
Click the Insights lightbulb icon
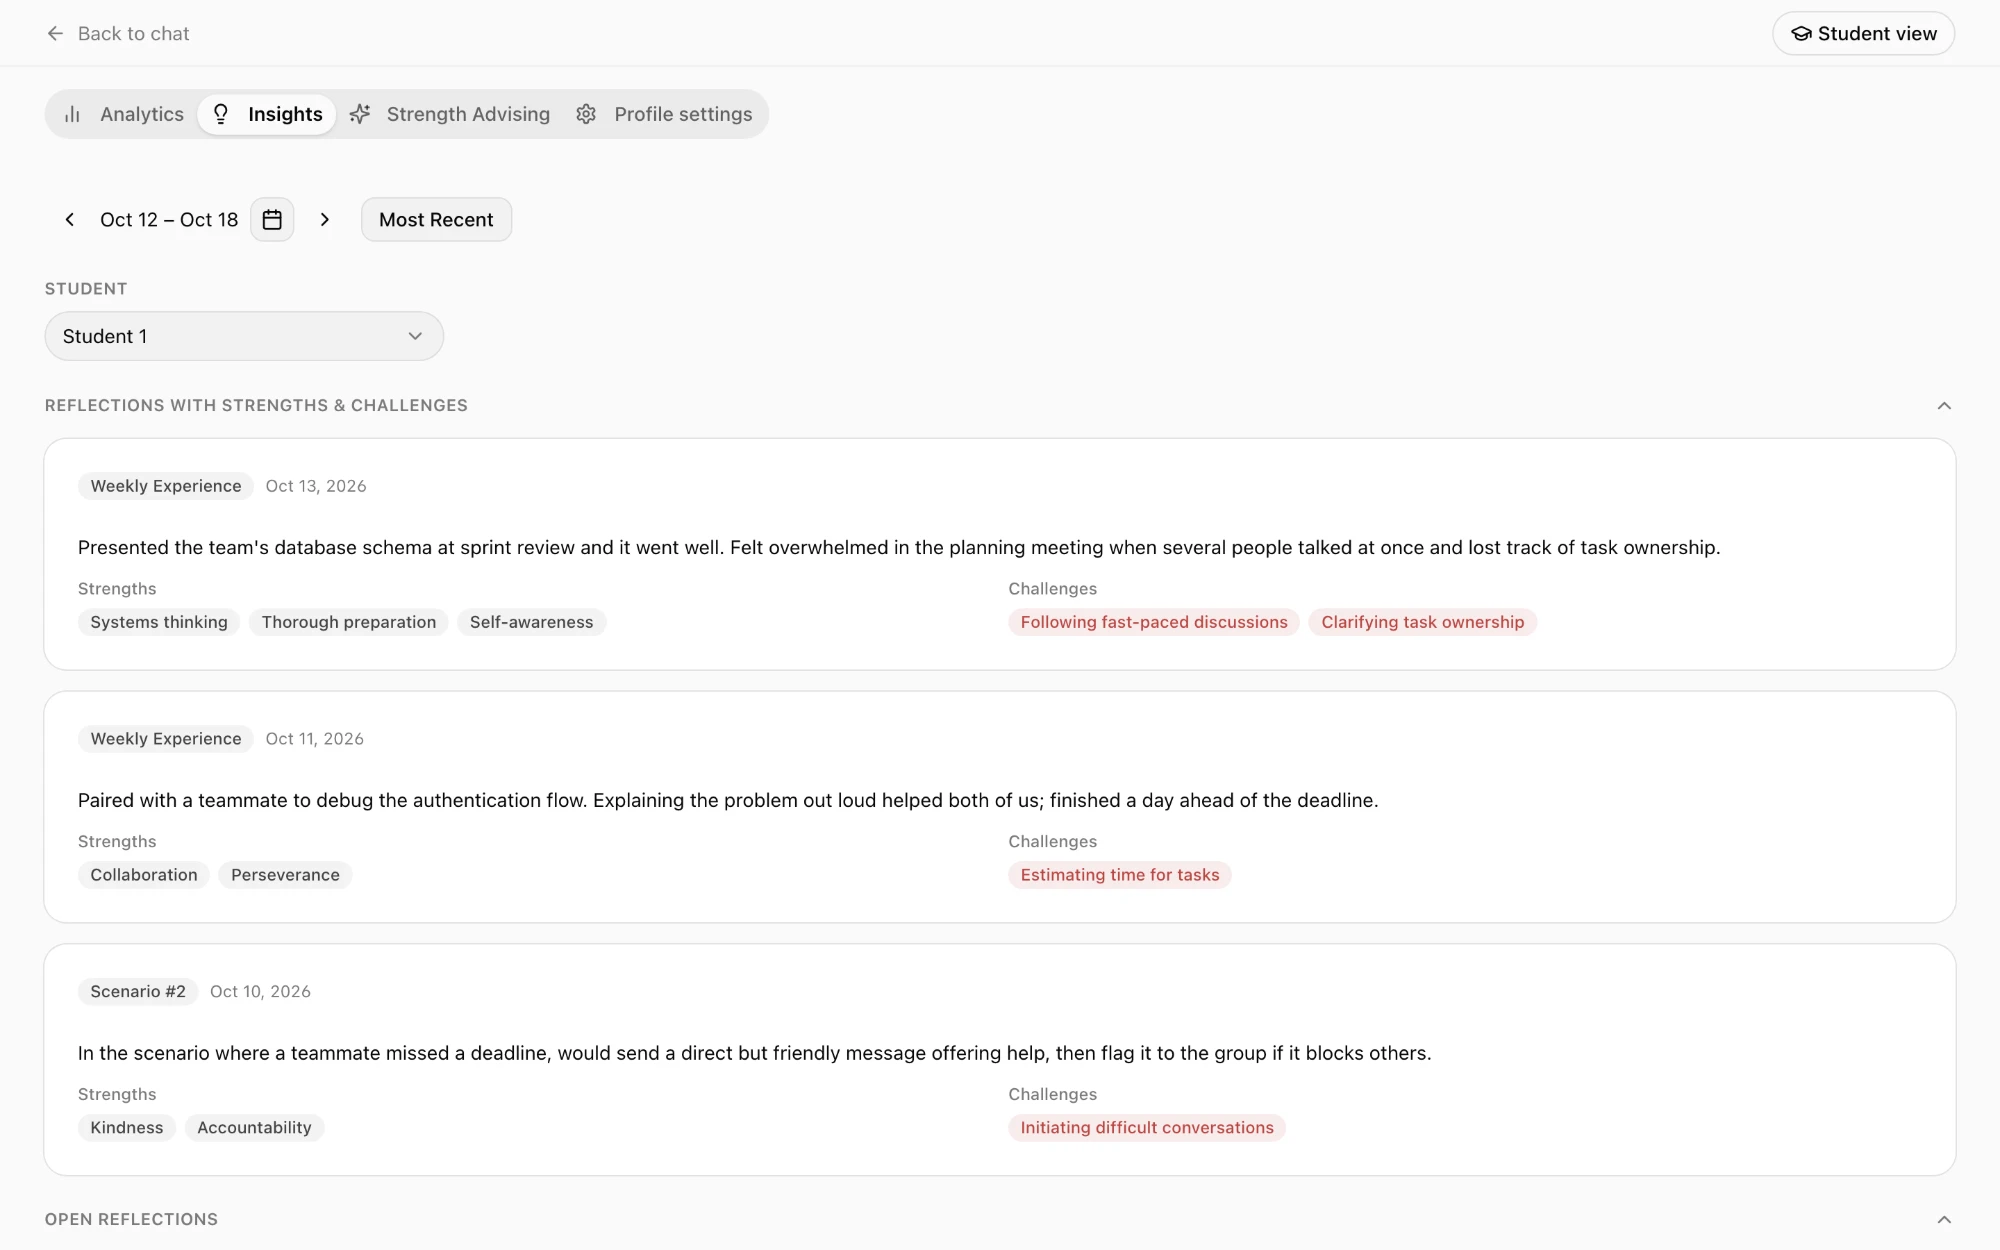(221, 114)
